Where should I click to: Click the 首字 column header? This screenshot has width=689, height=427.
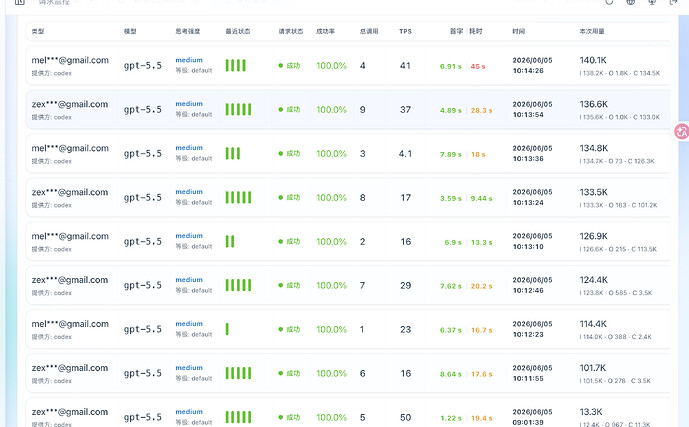click(457, 32)
